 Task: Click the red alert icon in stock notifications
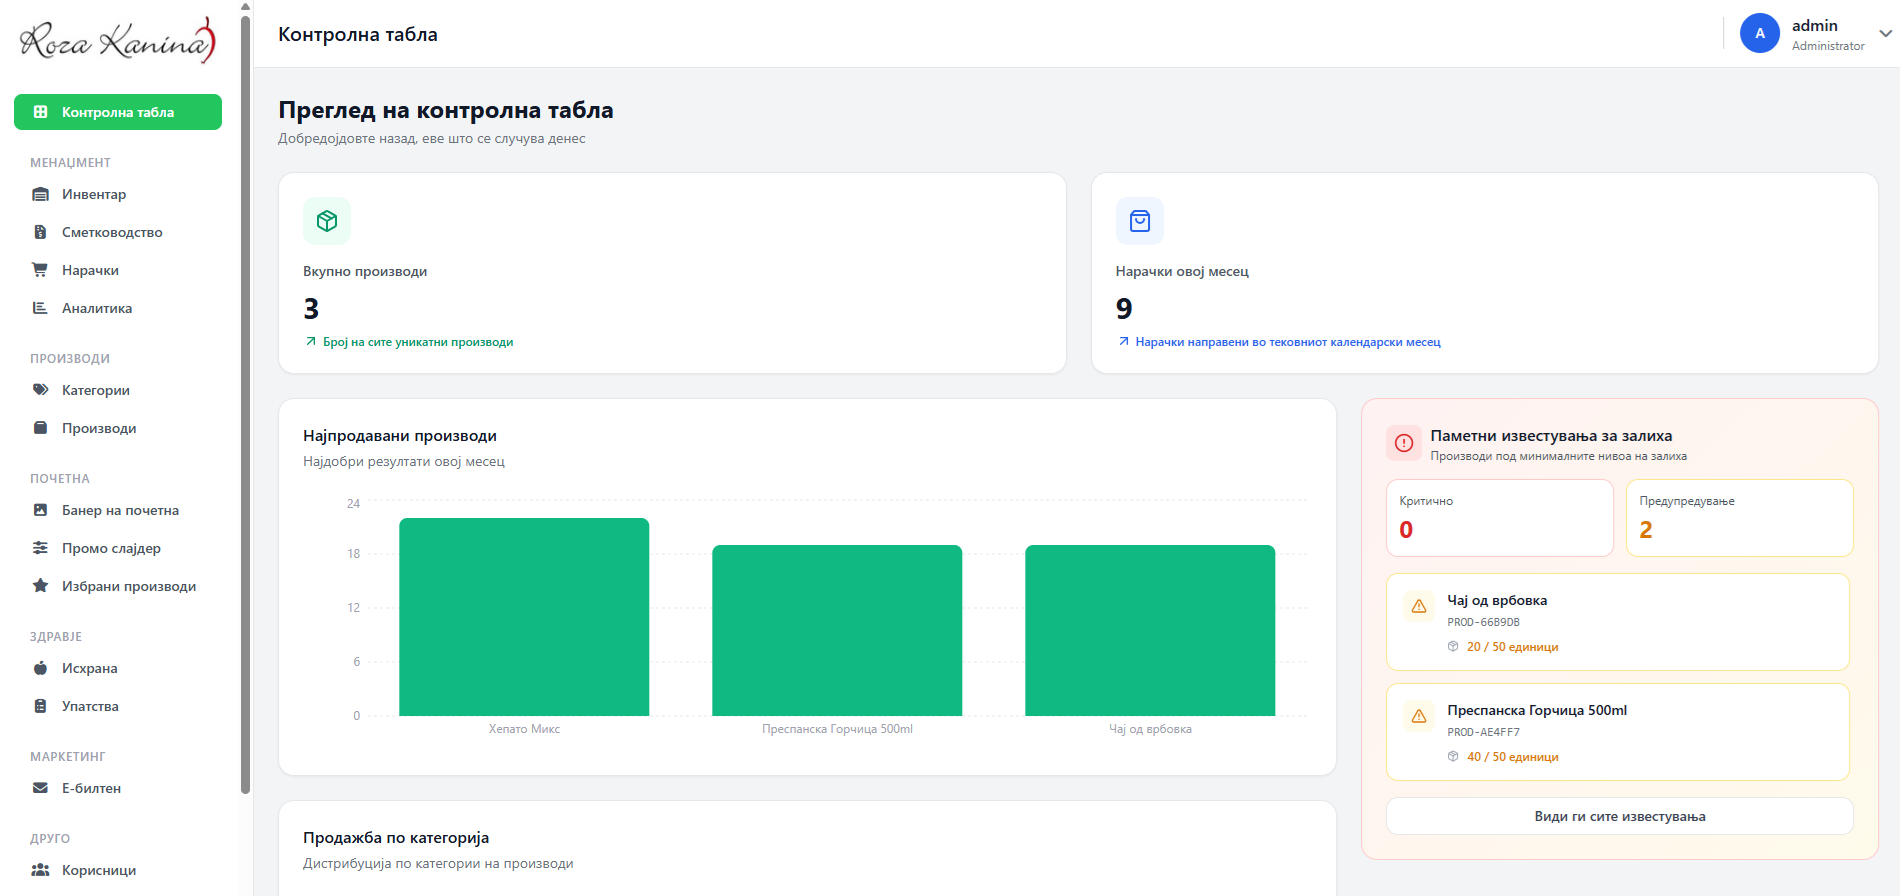(x=1404, y=443)
